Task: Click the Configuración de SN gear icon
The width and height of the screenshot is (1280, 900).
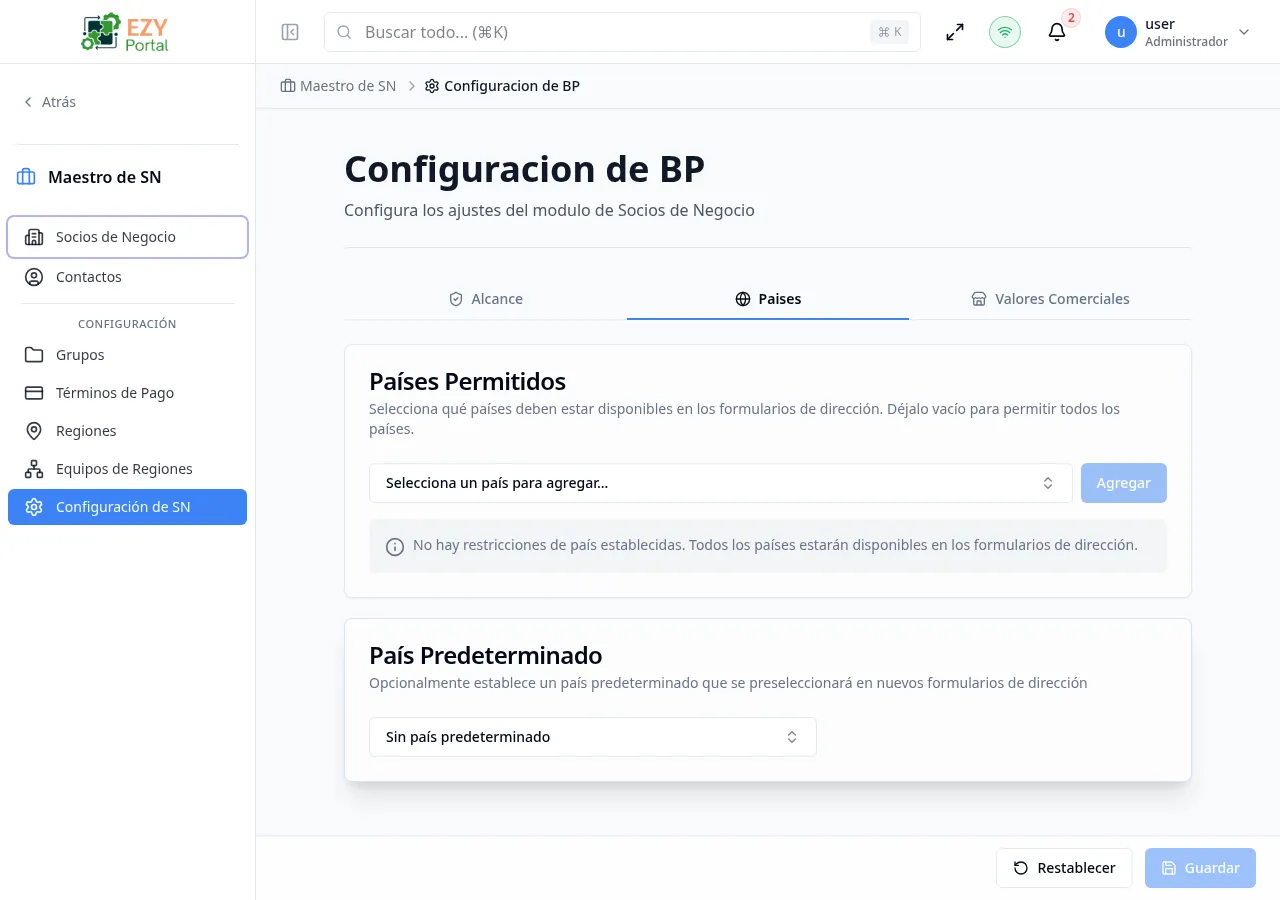Action: (34, 507)
